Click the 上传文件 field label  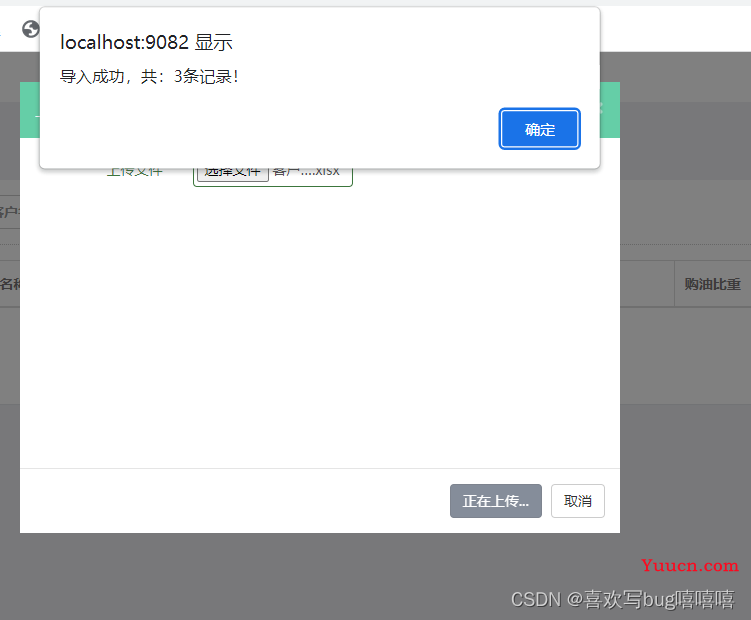click(135, 172)
